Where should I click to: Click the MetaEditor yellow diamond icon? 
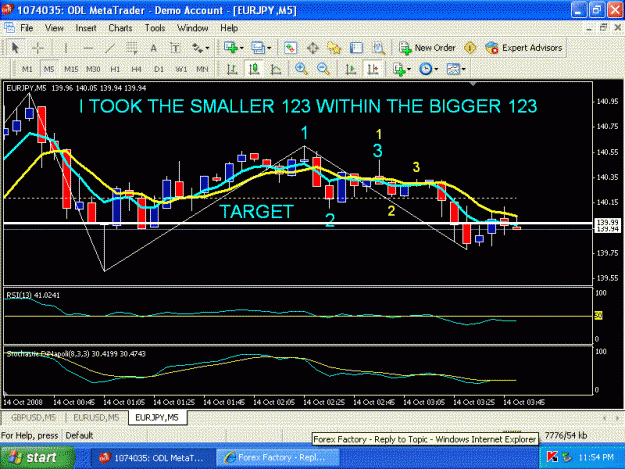[x=470, y=48]
